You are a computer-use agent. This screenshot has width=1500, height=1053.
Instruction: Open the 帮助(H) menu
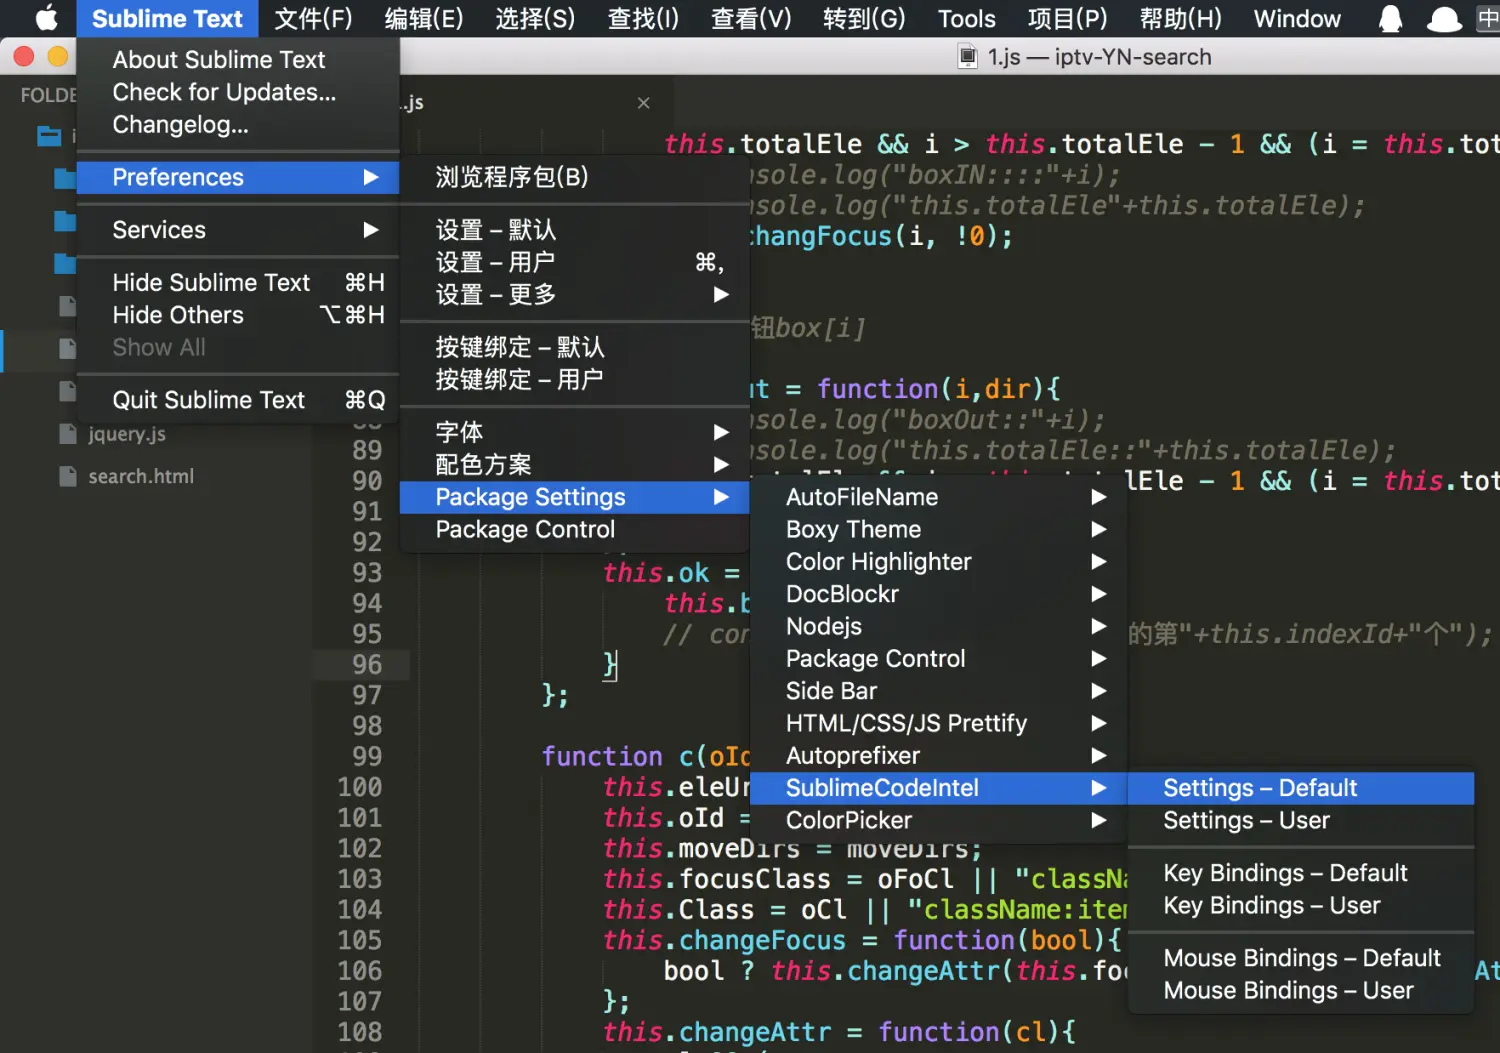pos(1180,18)
